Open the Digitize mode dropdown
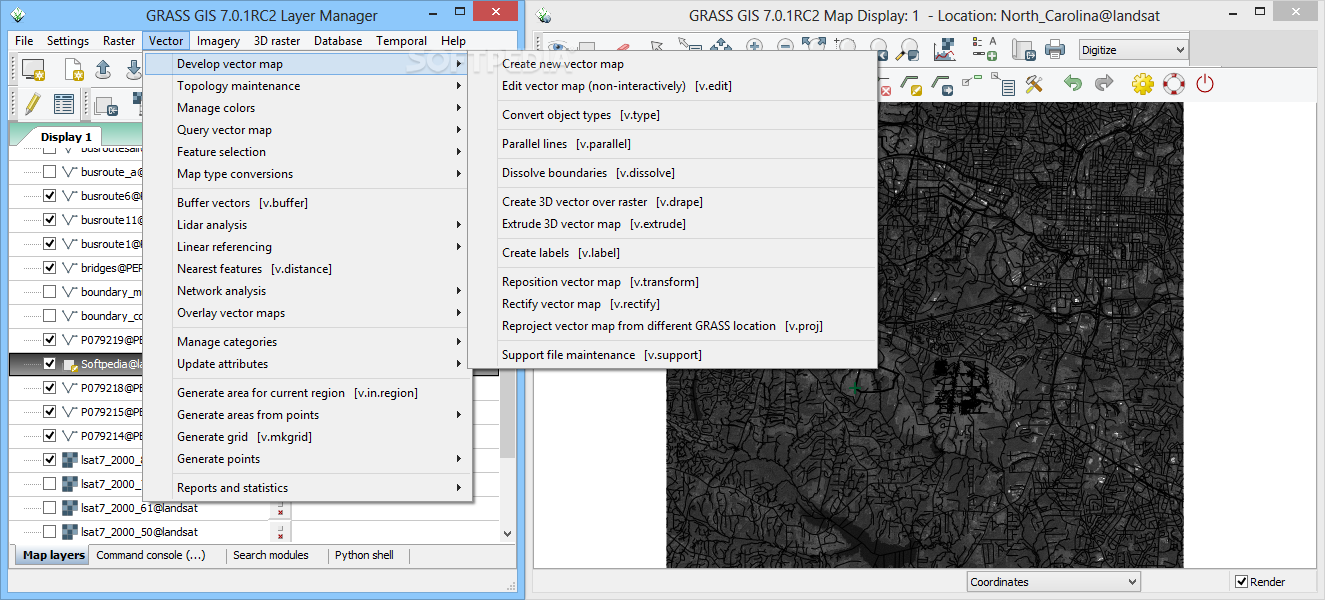This screenshot has height=600, width=1325. [1133, 50]
